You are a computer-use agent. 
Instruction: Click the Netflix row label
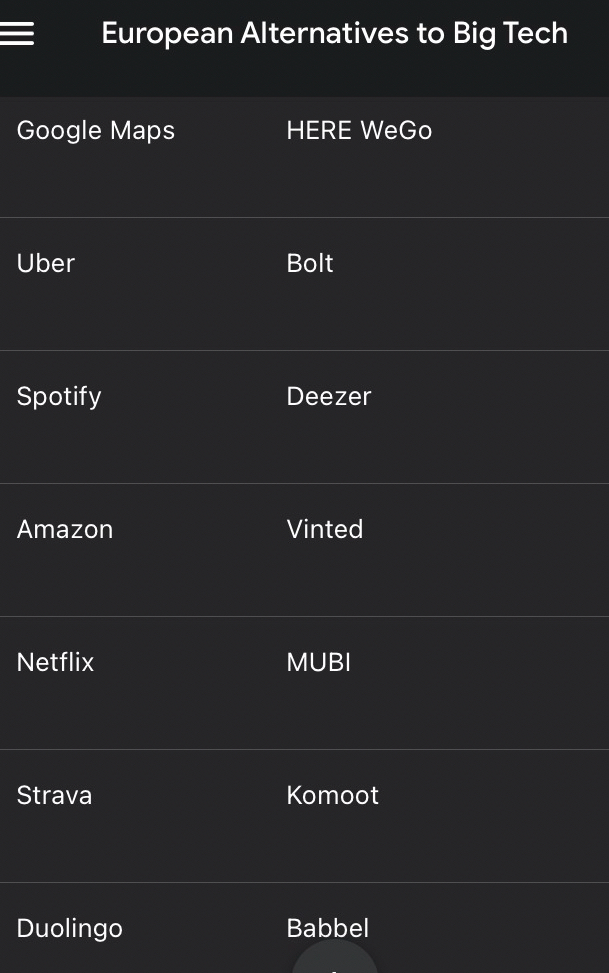coord(55,663)
